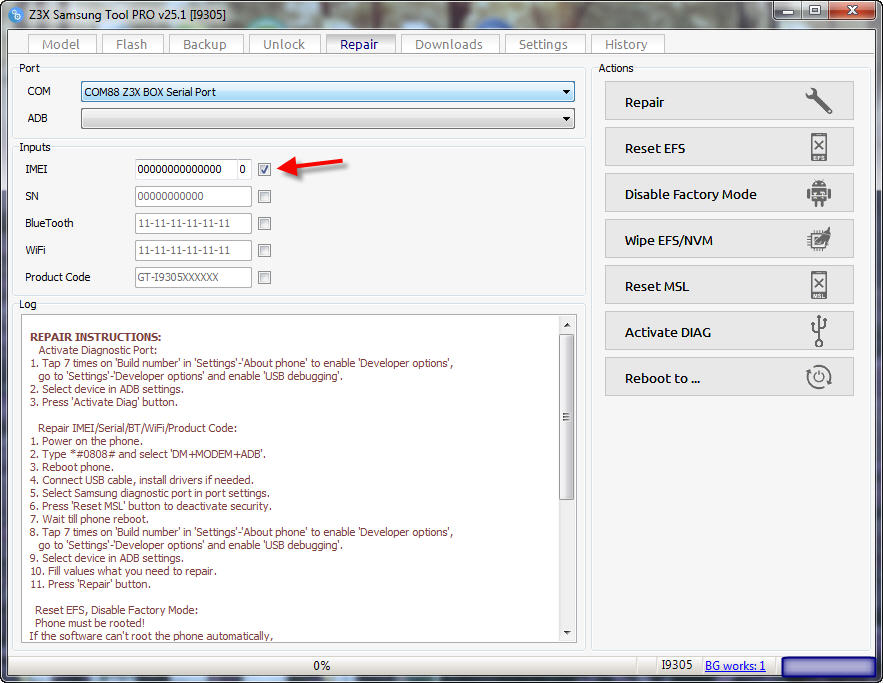Open the Backup tab

(x=205, y=44)
